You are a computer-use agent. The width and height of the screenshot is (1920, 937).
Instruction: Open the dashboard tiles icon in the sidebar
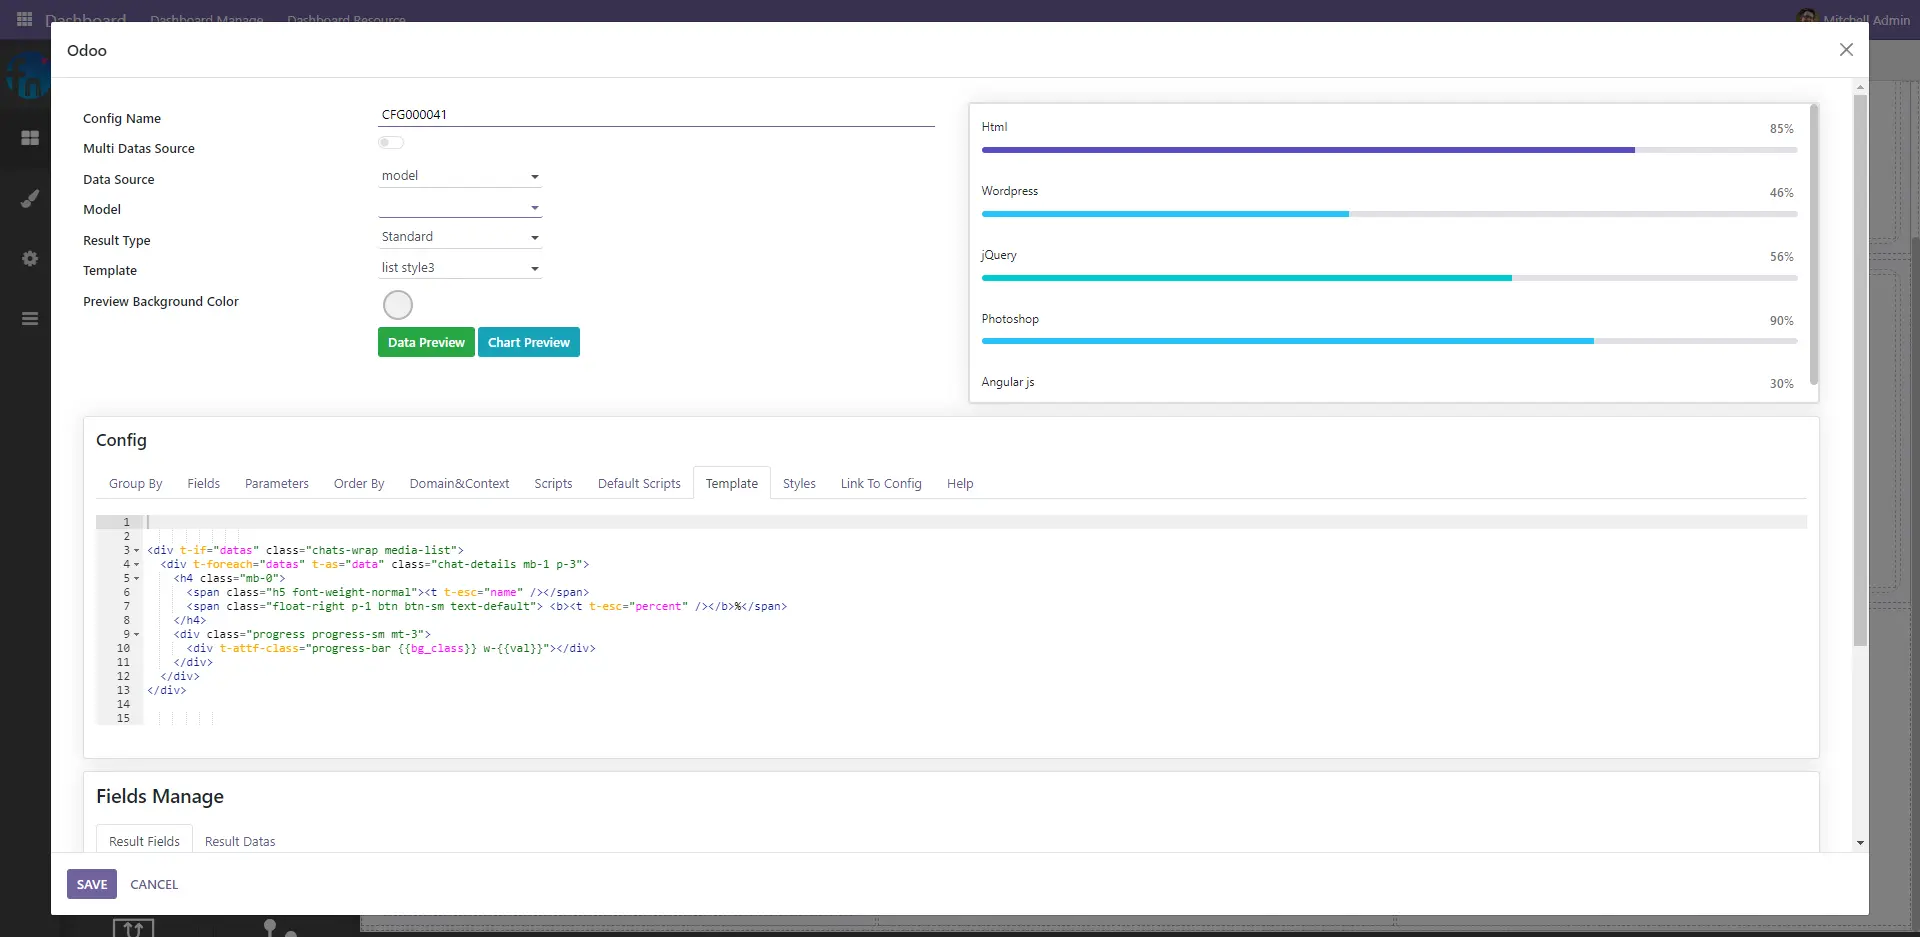point(30,138)
